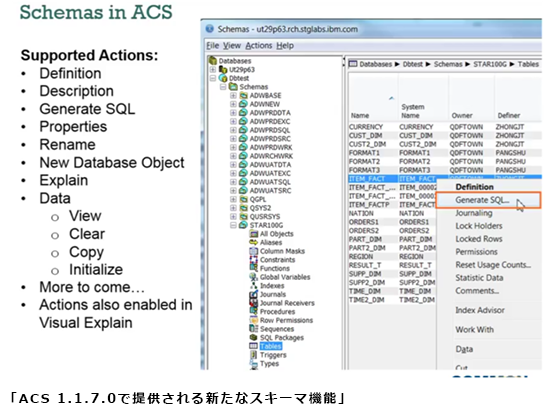Click the Constraints icon

(x=254, y=260)
